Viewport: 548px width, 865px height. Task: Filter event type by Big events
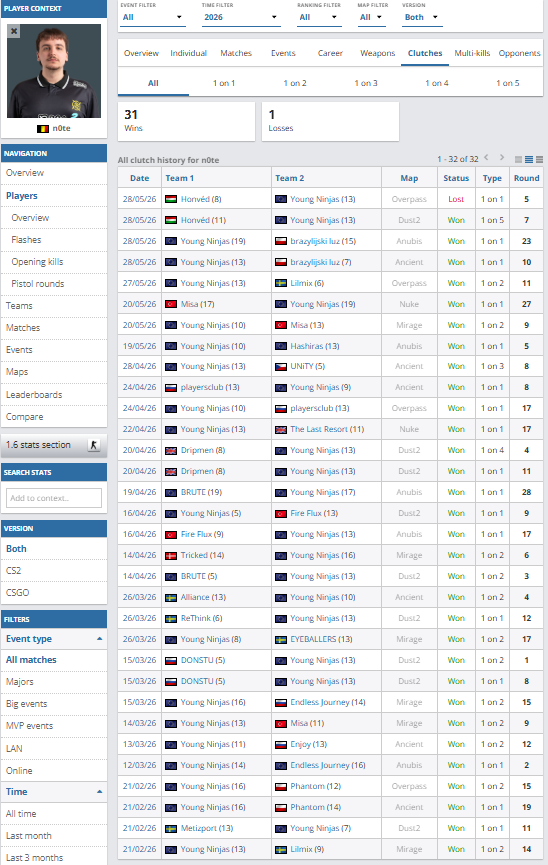pos(54,704)
